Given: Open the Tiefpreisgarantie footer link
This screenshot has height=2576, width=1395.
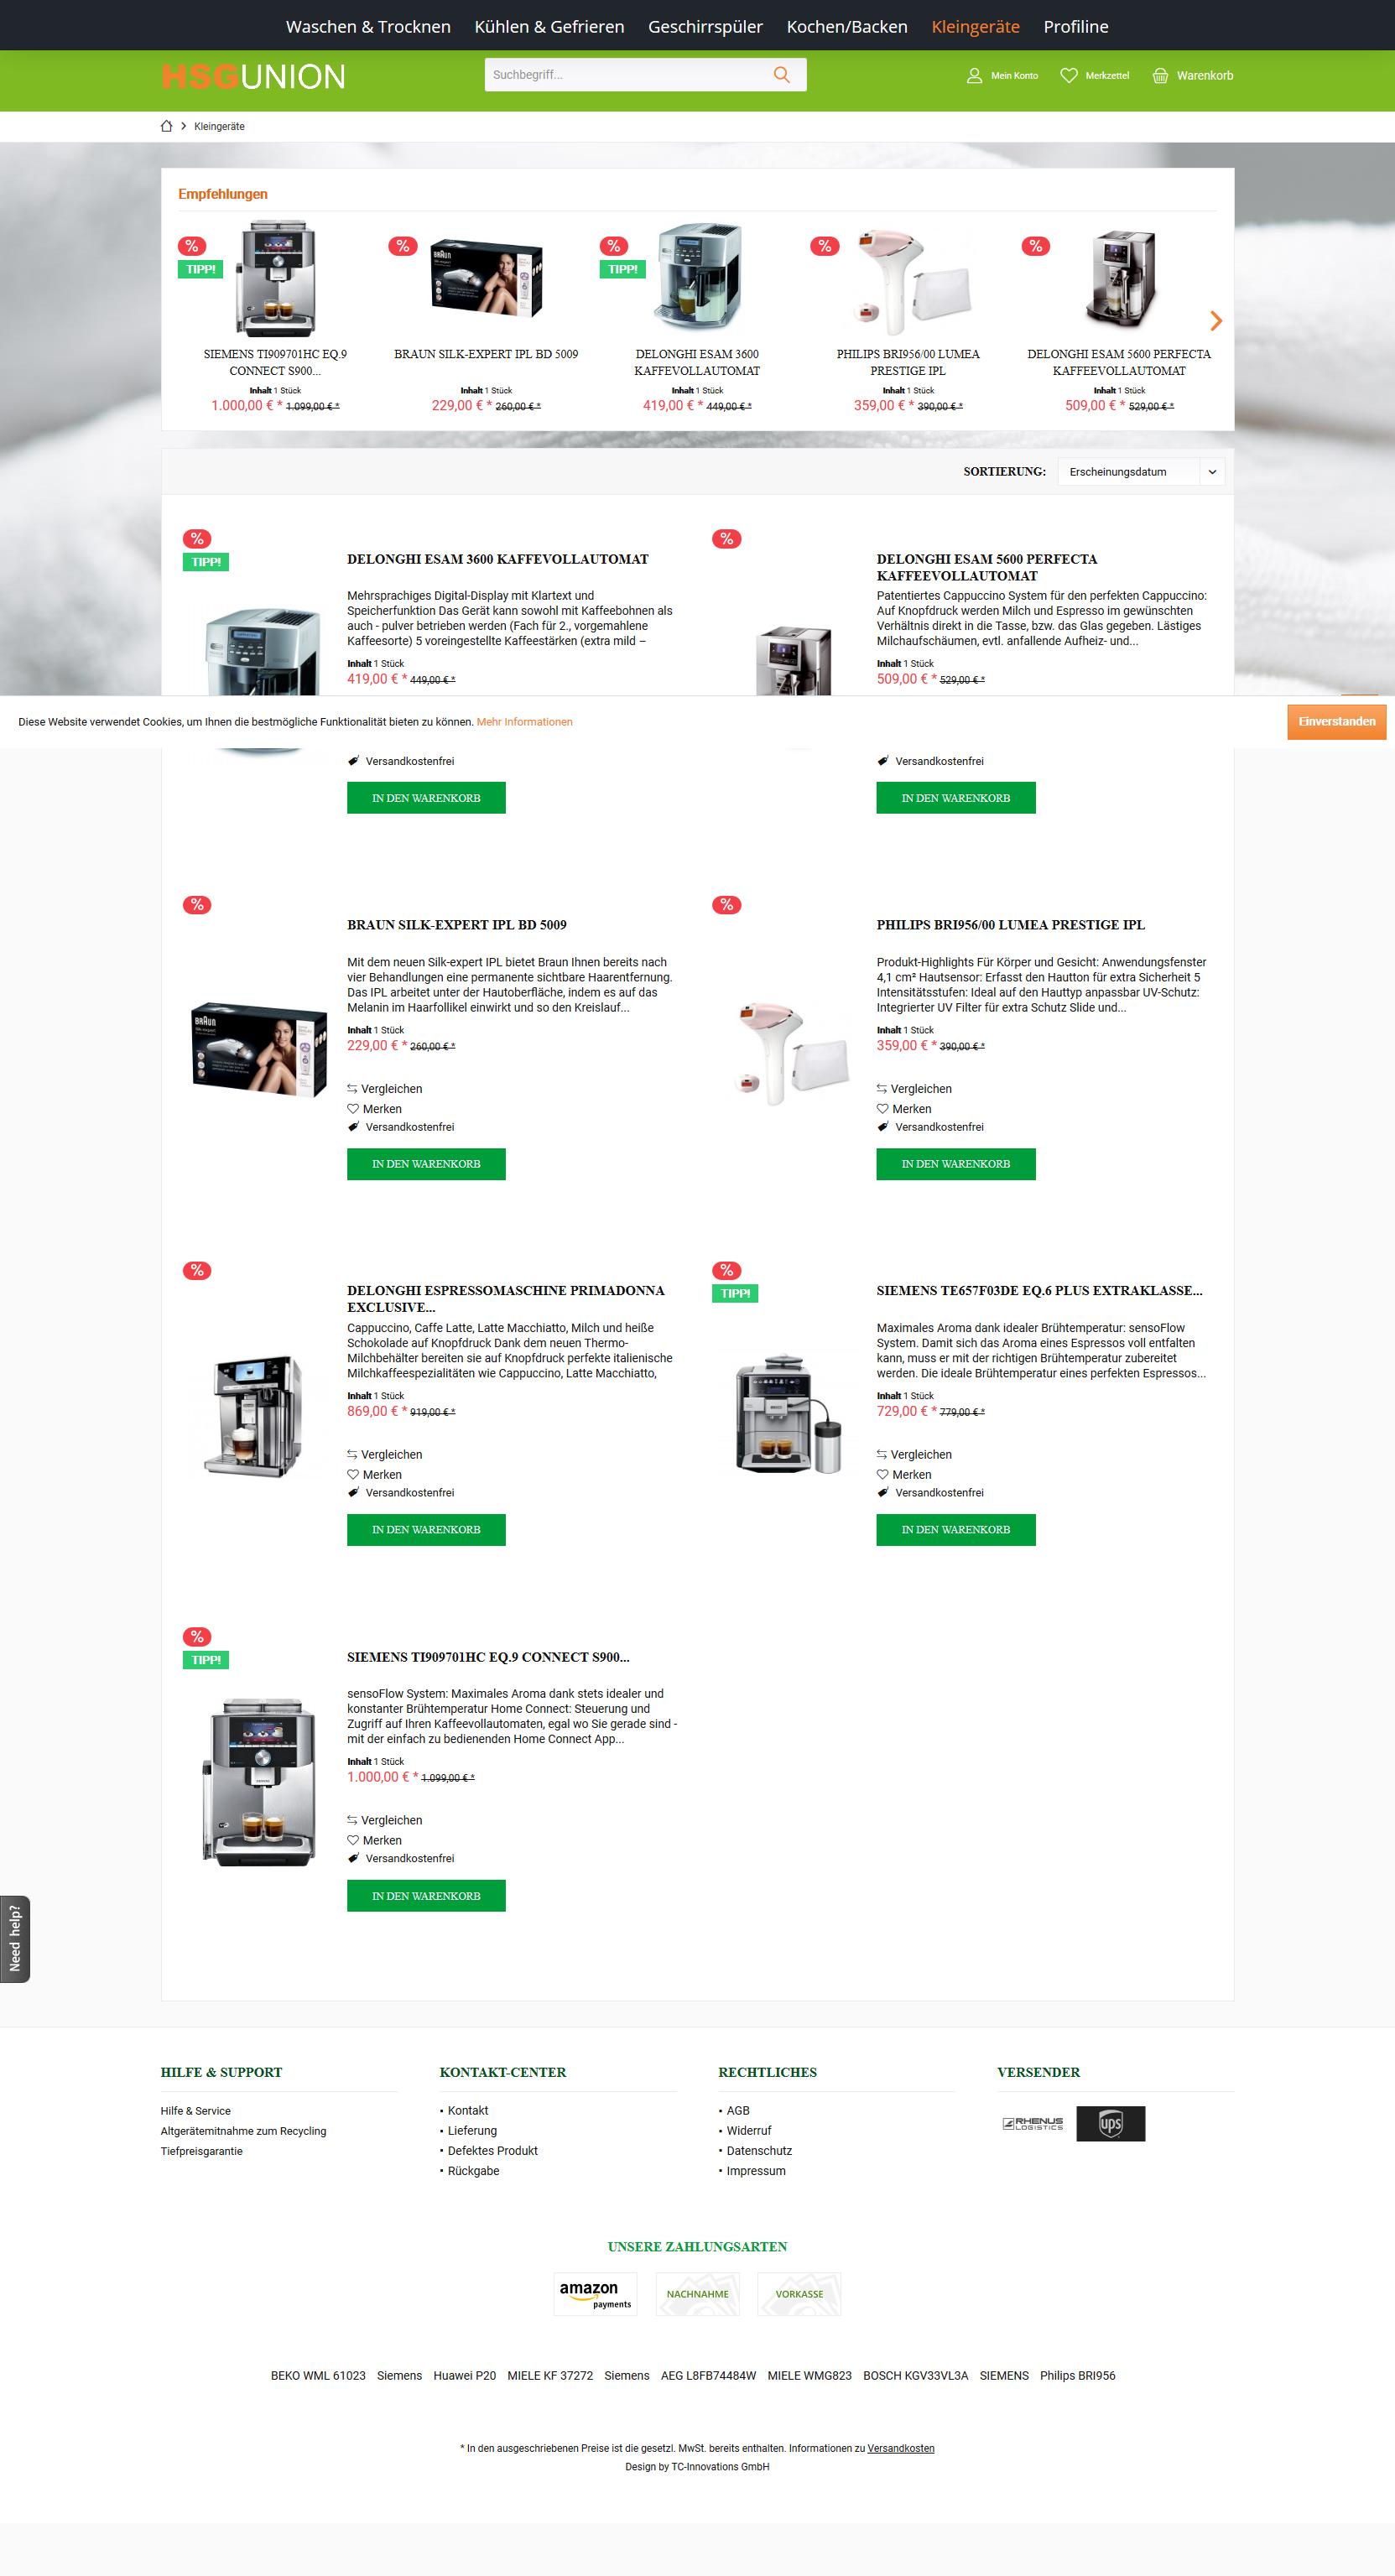Looking at the screenshot, I should click(201, 2151).
